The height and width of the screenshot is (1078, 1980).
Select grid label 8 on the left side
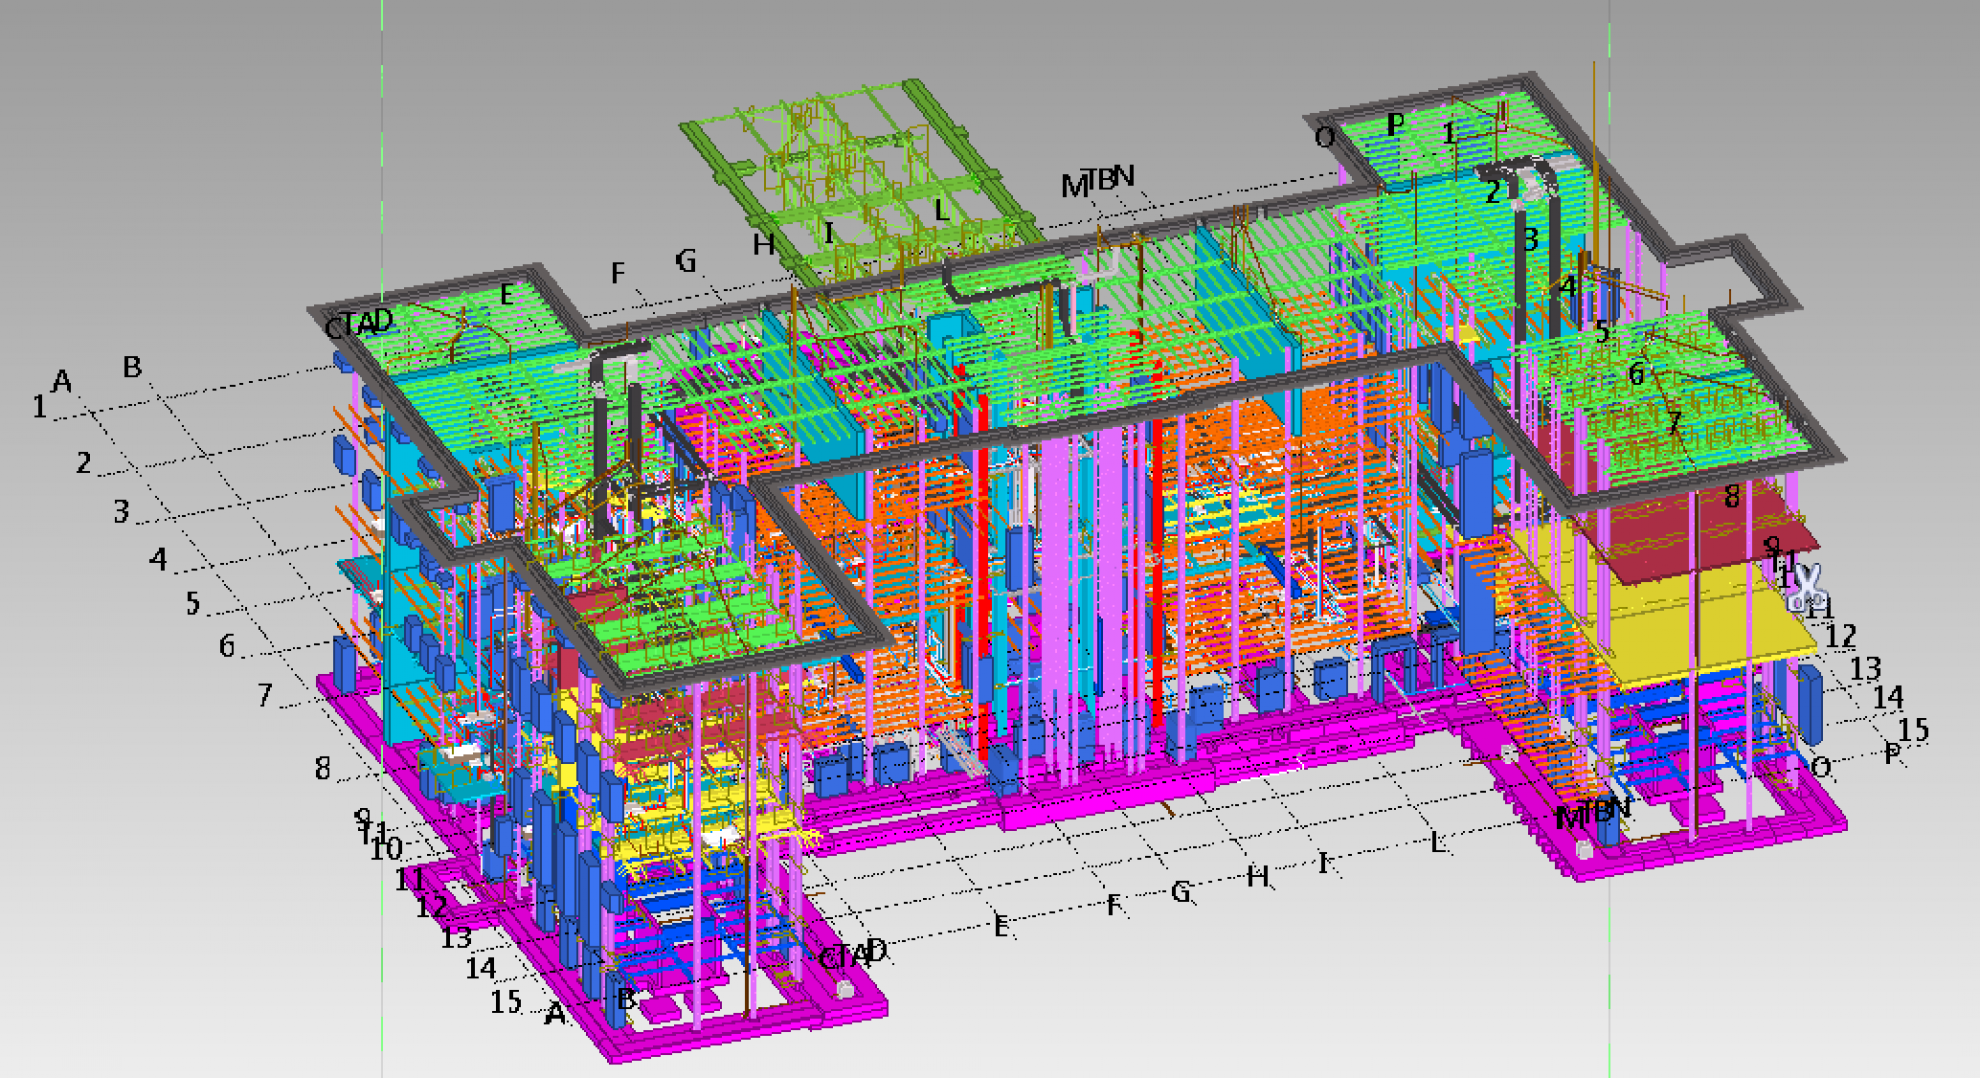click(322, 768)
